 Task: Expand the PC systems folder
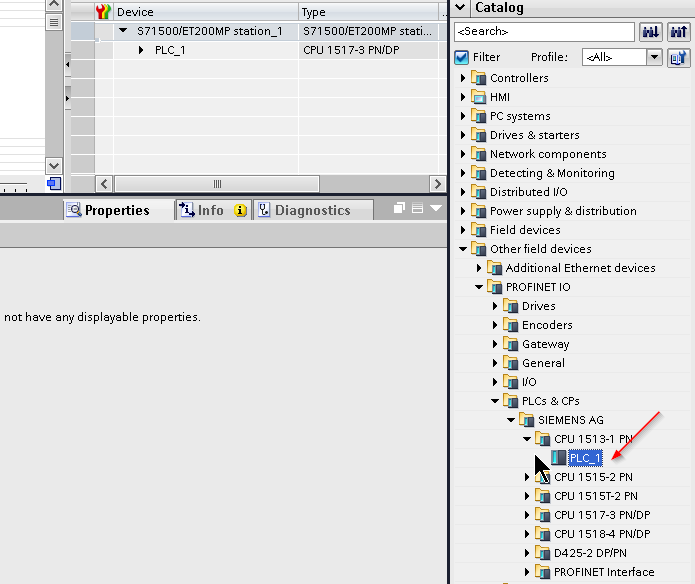click(463, 116)
